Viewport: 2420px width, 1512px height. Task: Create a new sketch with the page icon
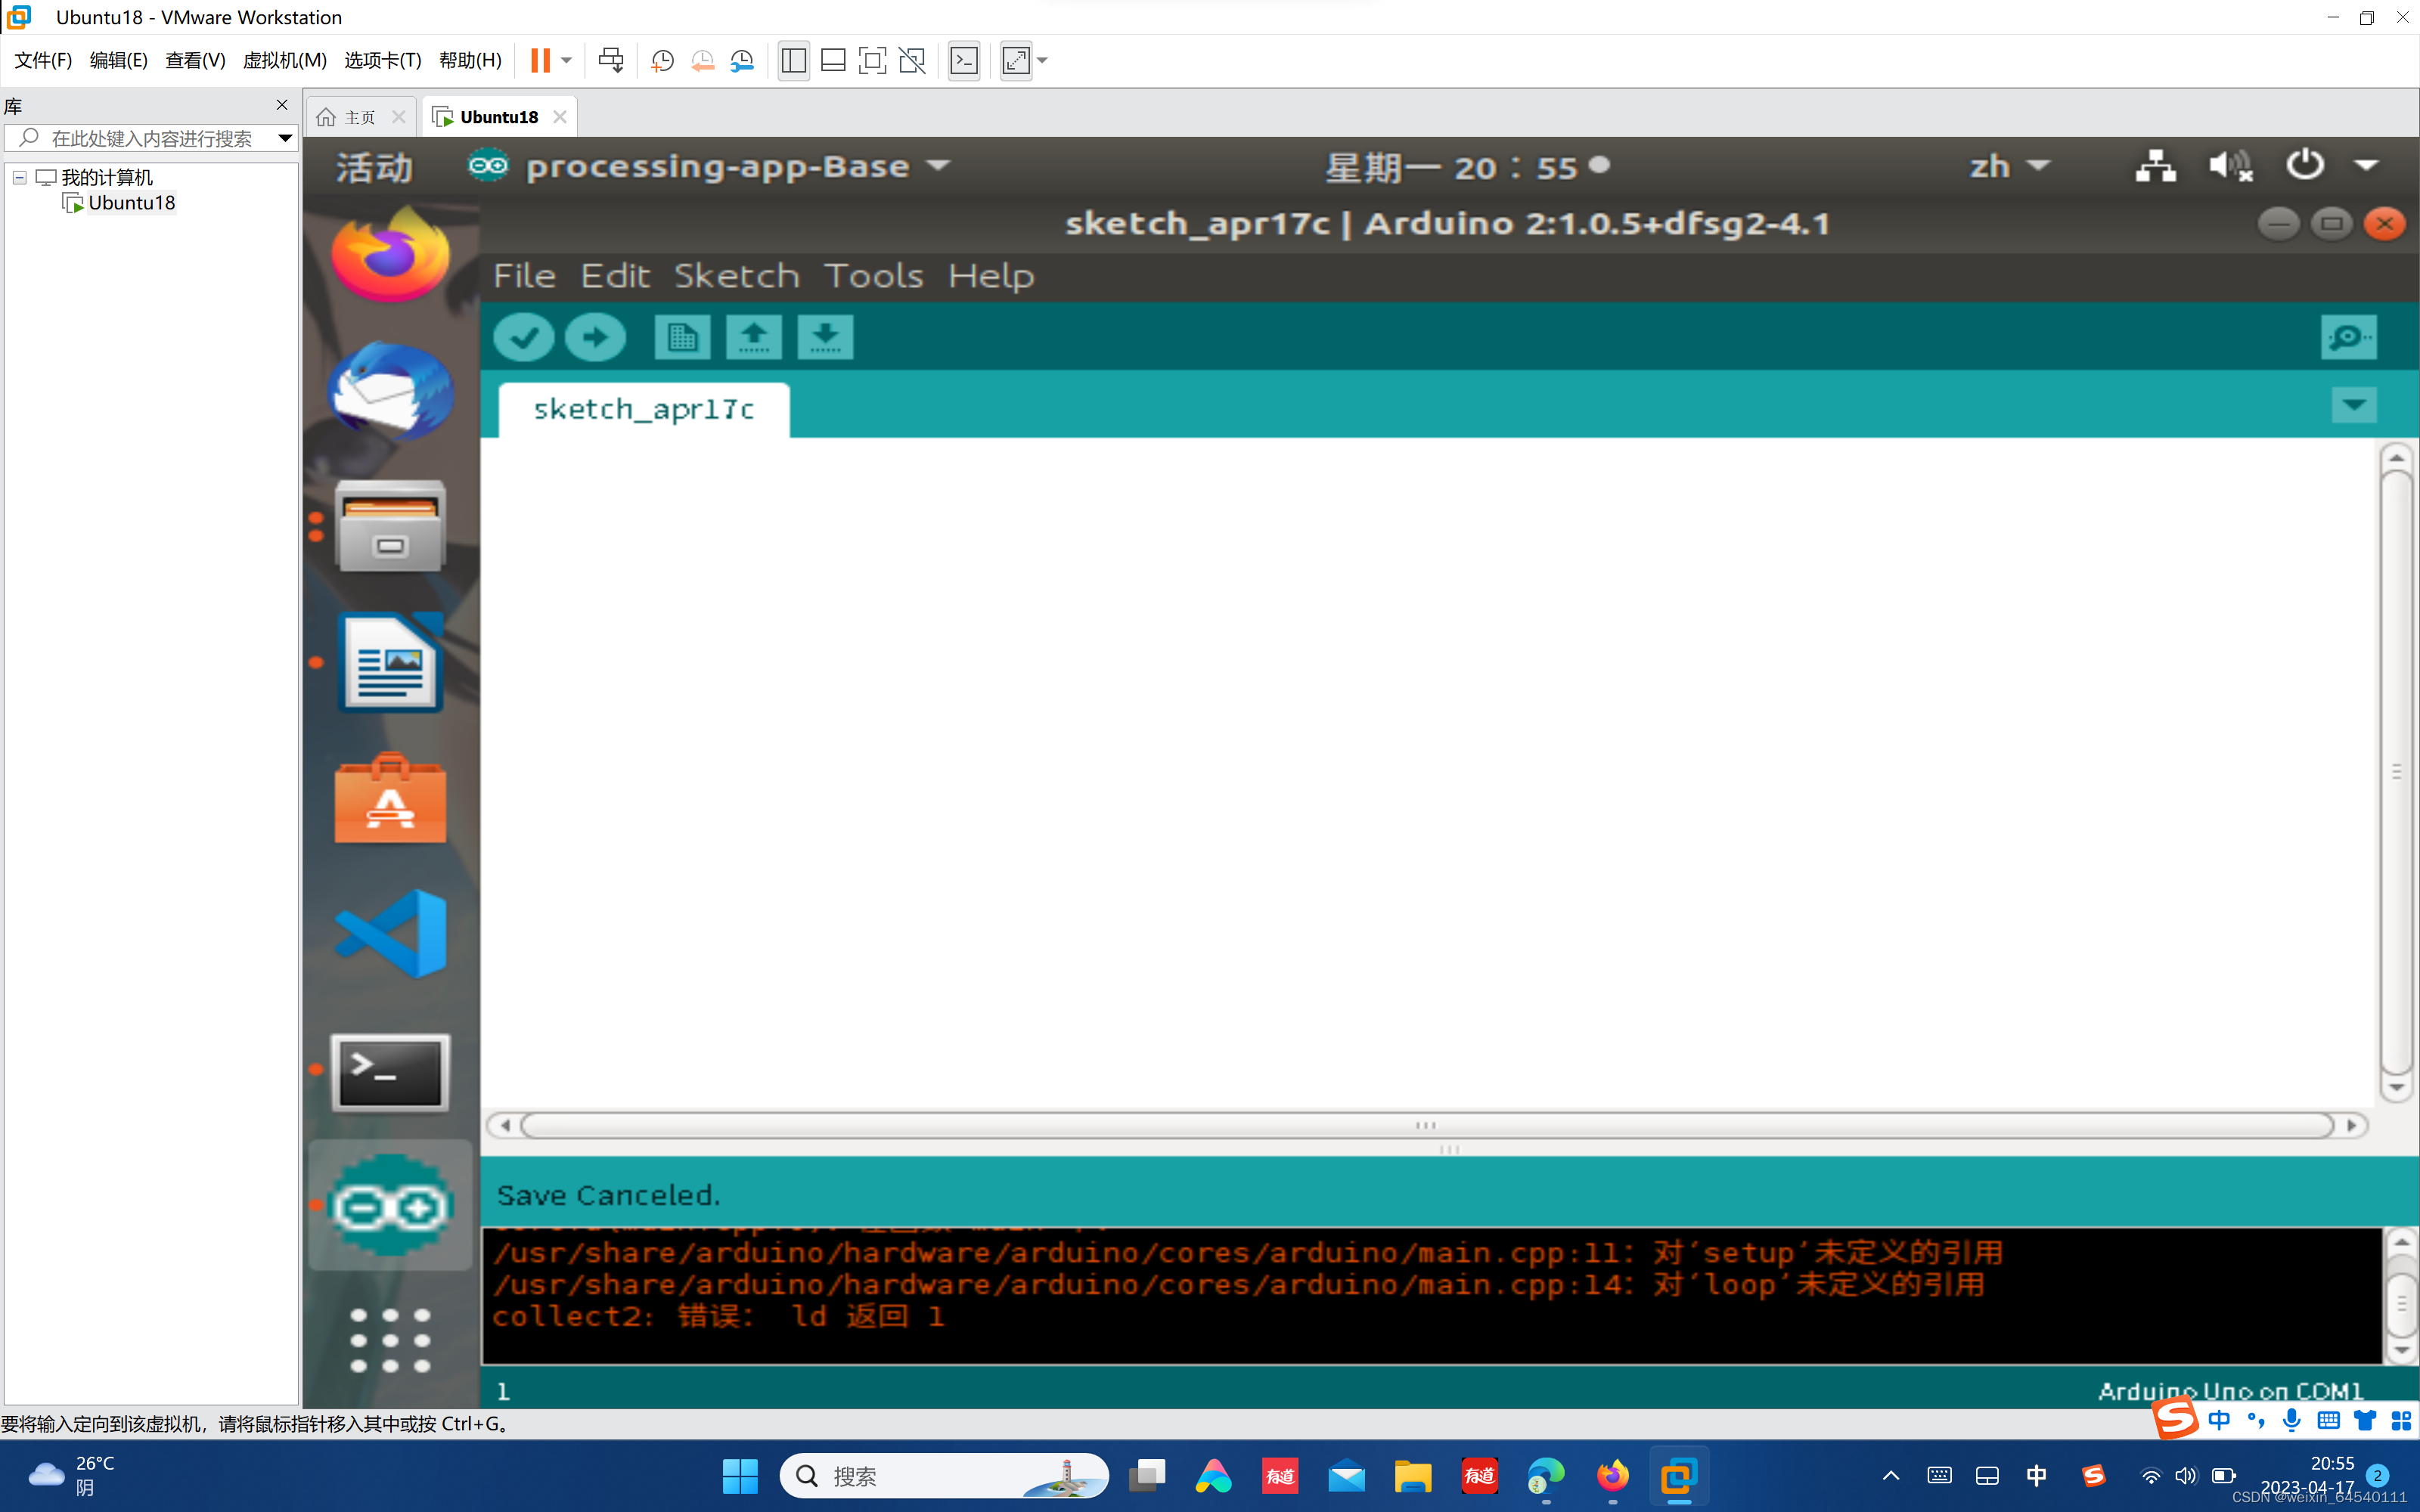click(681, 337)
